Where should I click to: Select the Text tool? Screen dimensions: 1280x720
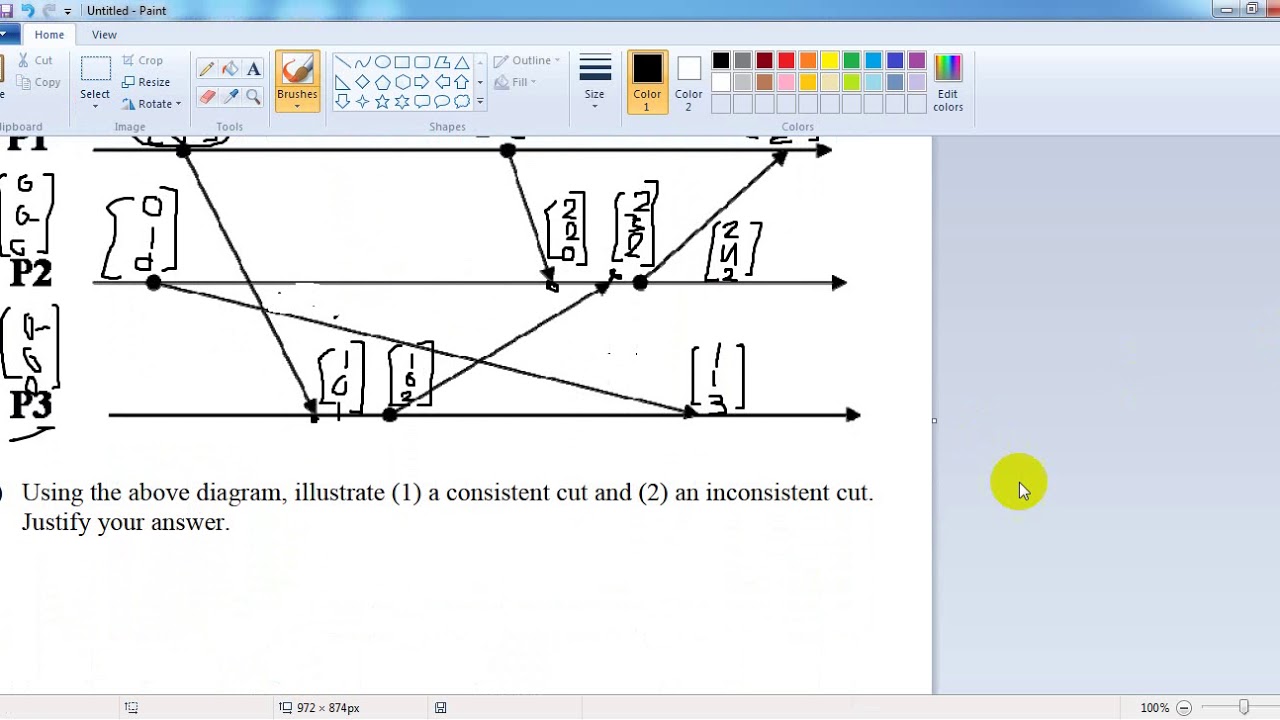click(253, 69)
